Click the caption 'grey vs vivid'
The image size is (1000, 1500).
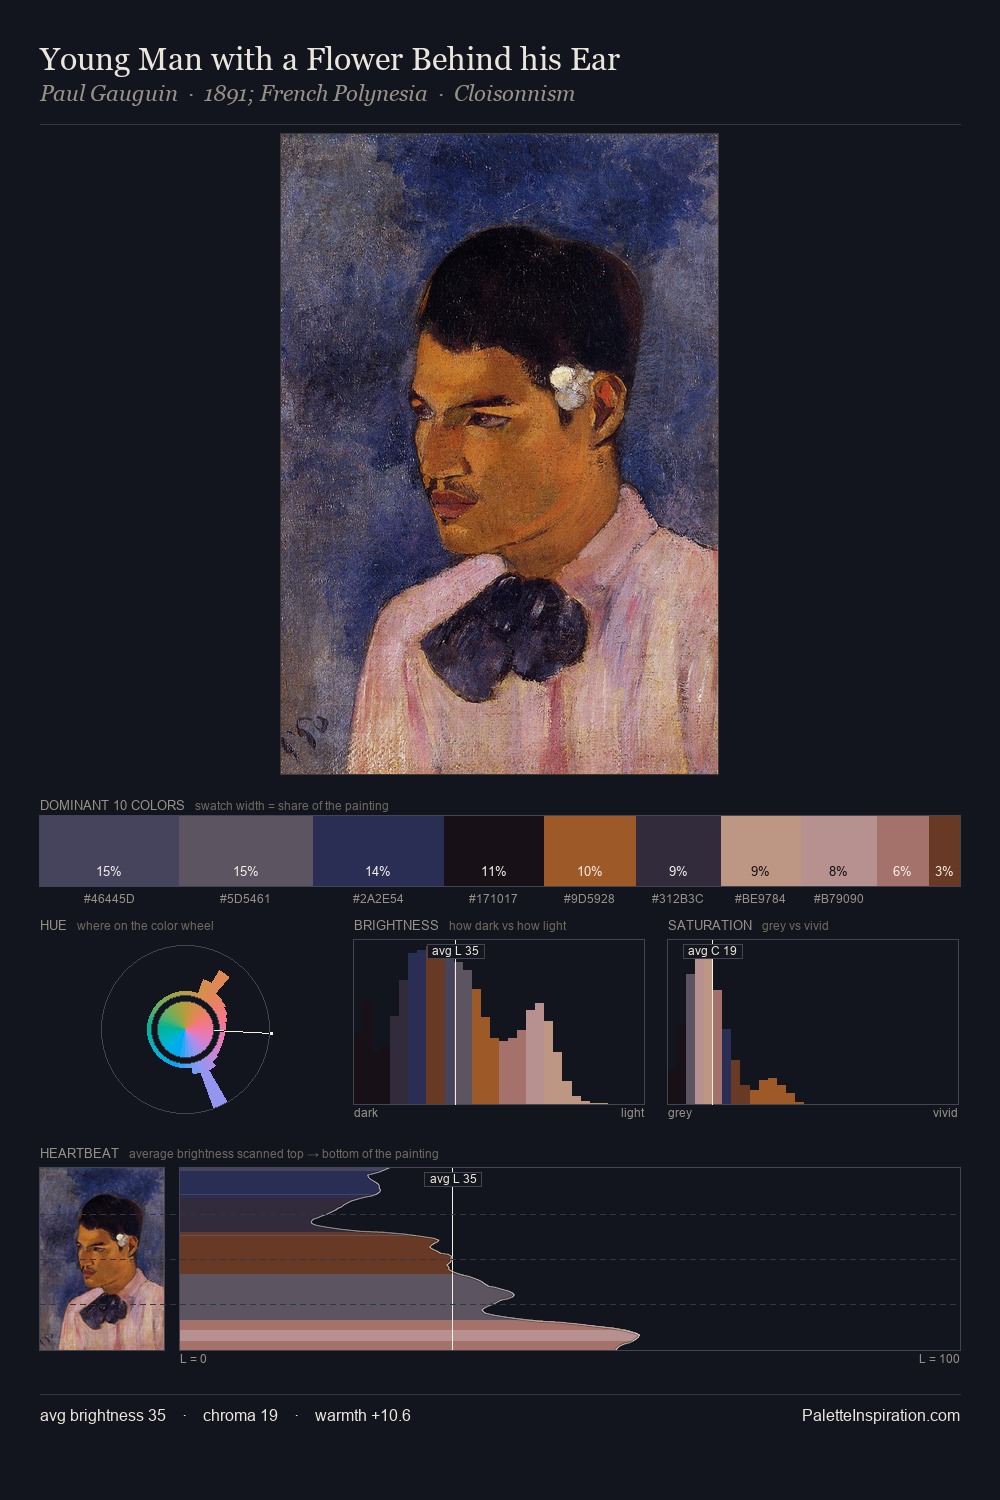[x=795, y=926]
